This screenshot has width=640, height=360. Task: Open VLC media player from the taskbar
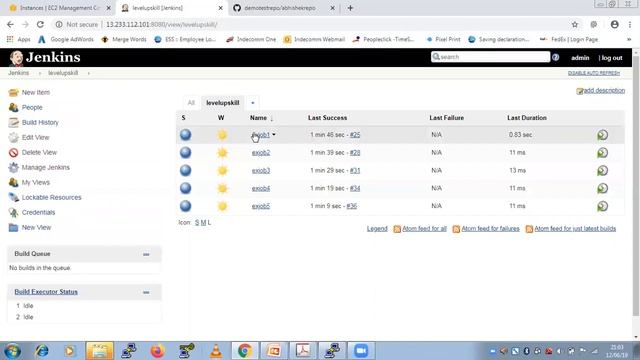216,351
